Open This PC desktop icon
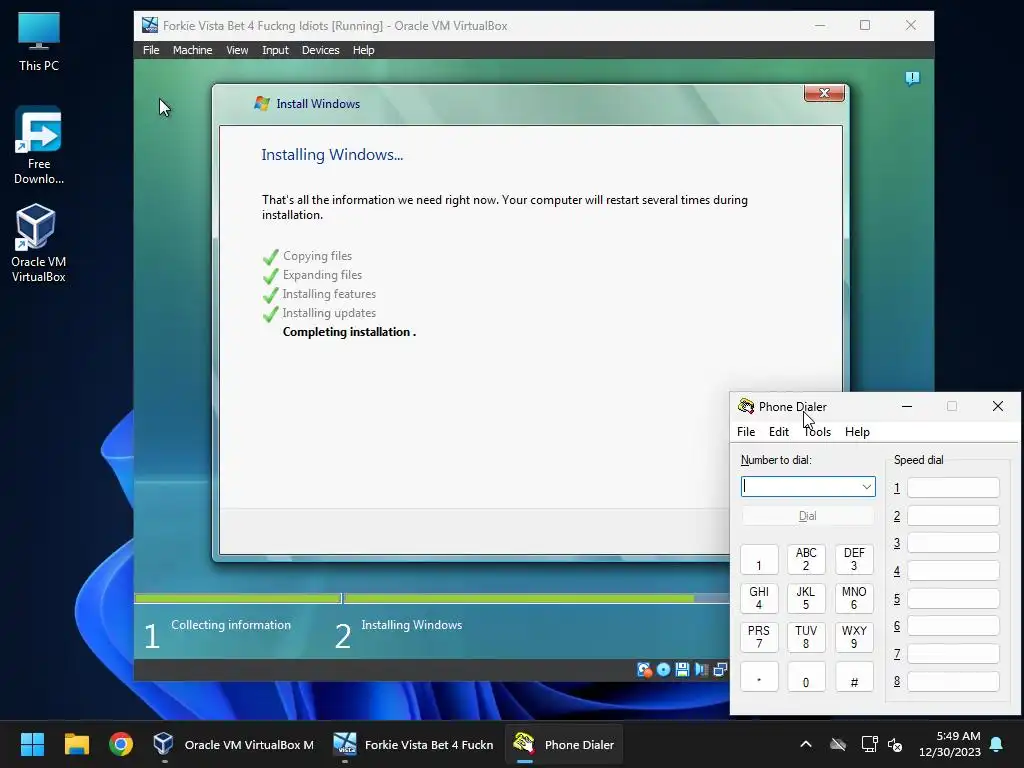The image size is (1024, 768). point(39,42)
